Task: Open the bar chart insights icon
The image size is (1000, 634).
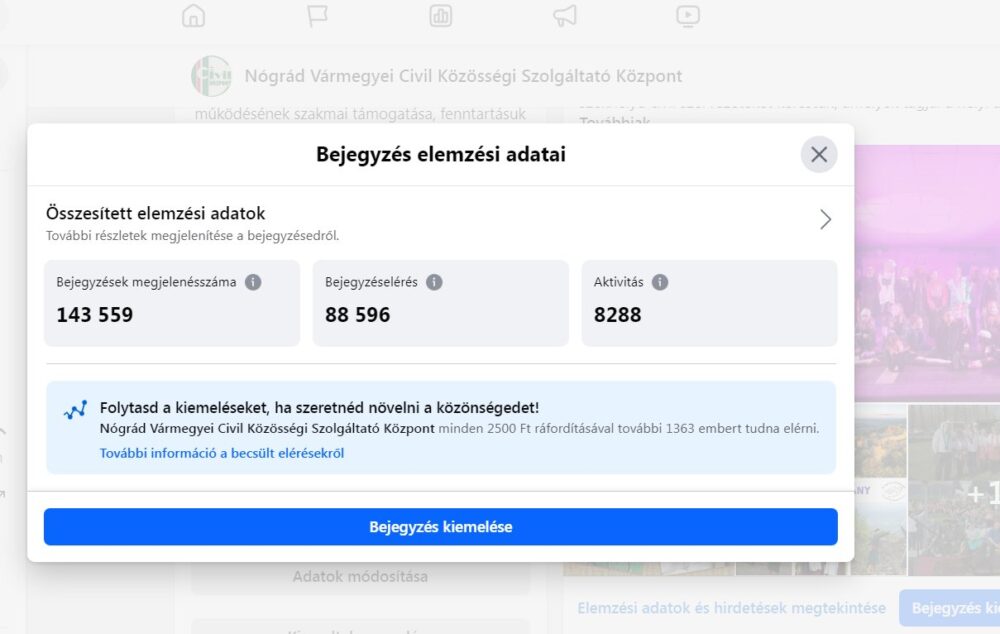Action: (x=441, y=16)
